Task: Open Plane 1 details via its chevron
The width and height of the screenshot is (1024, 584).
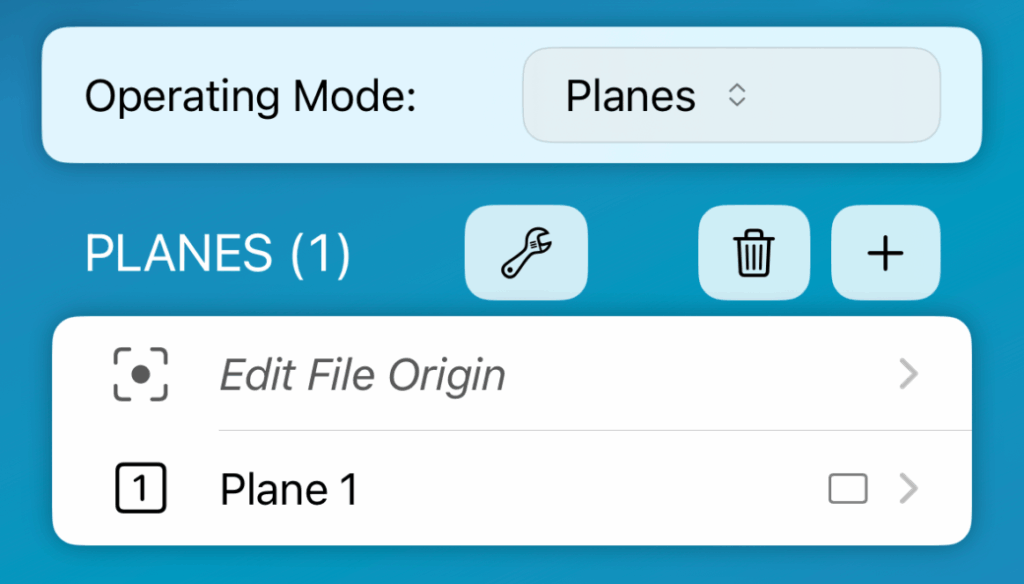Action: point(908,490)
